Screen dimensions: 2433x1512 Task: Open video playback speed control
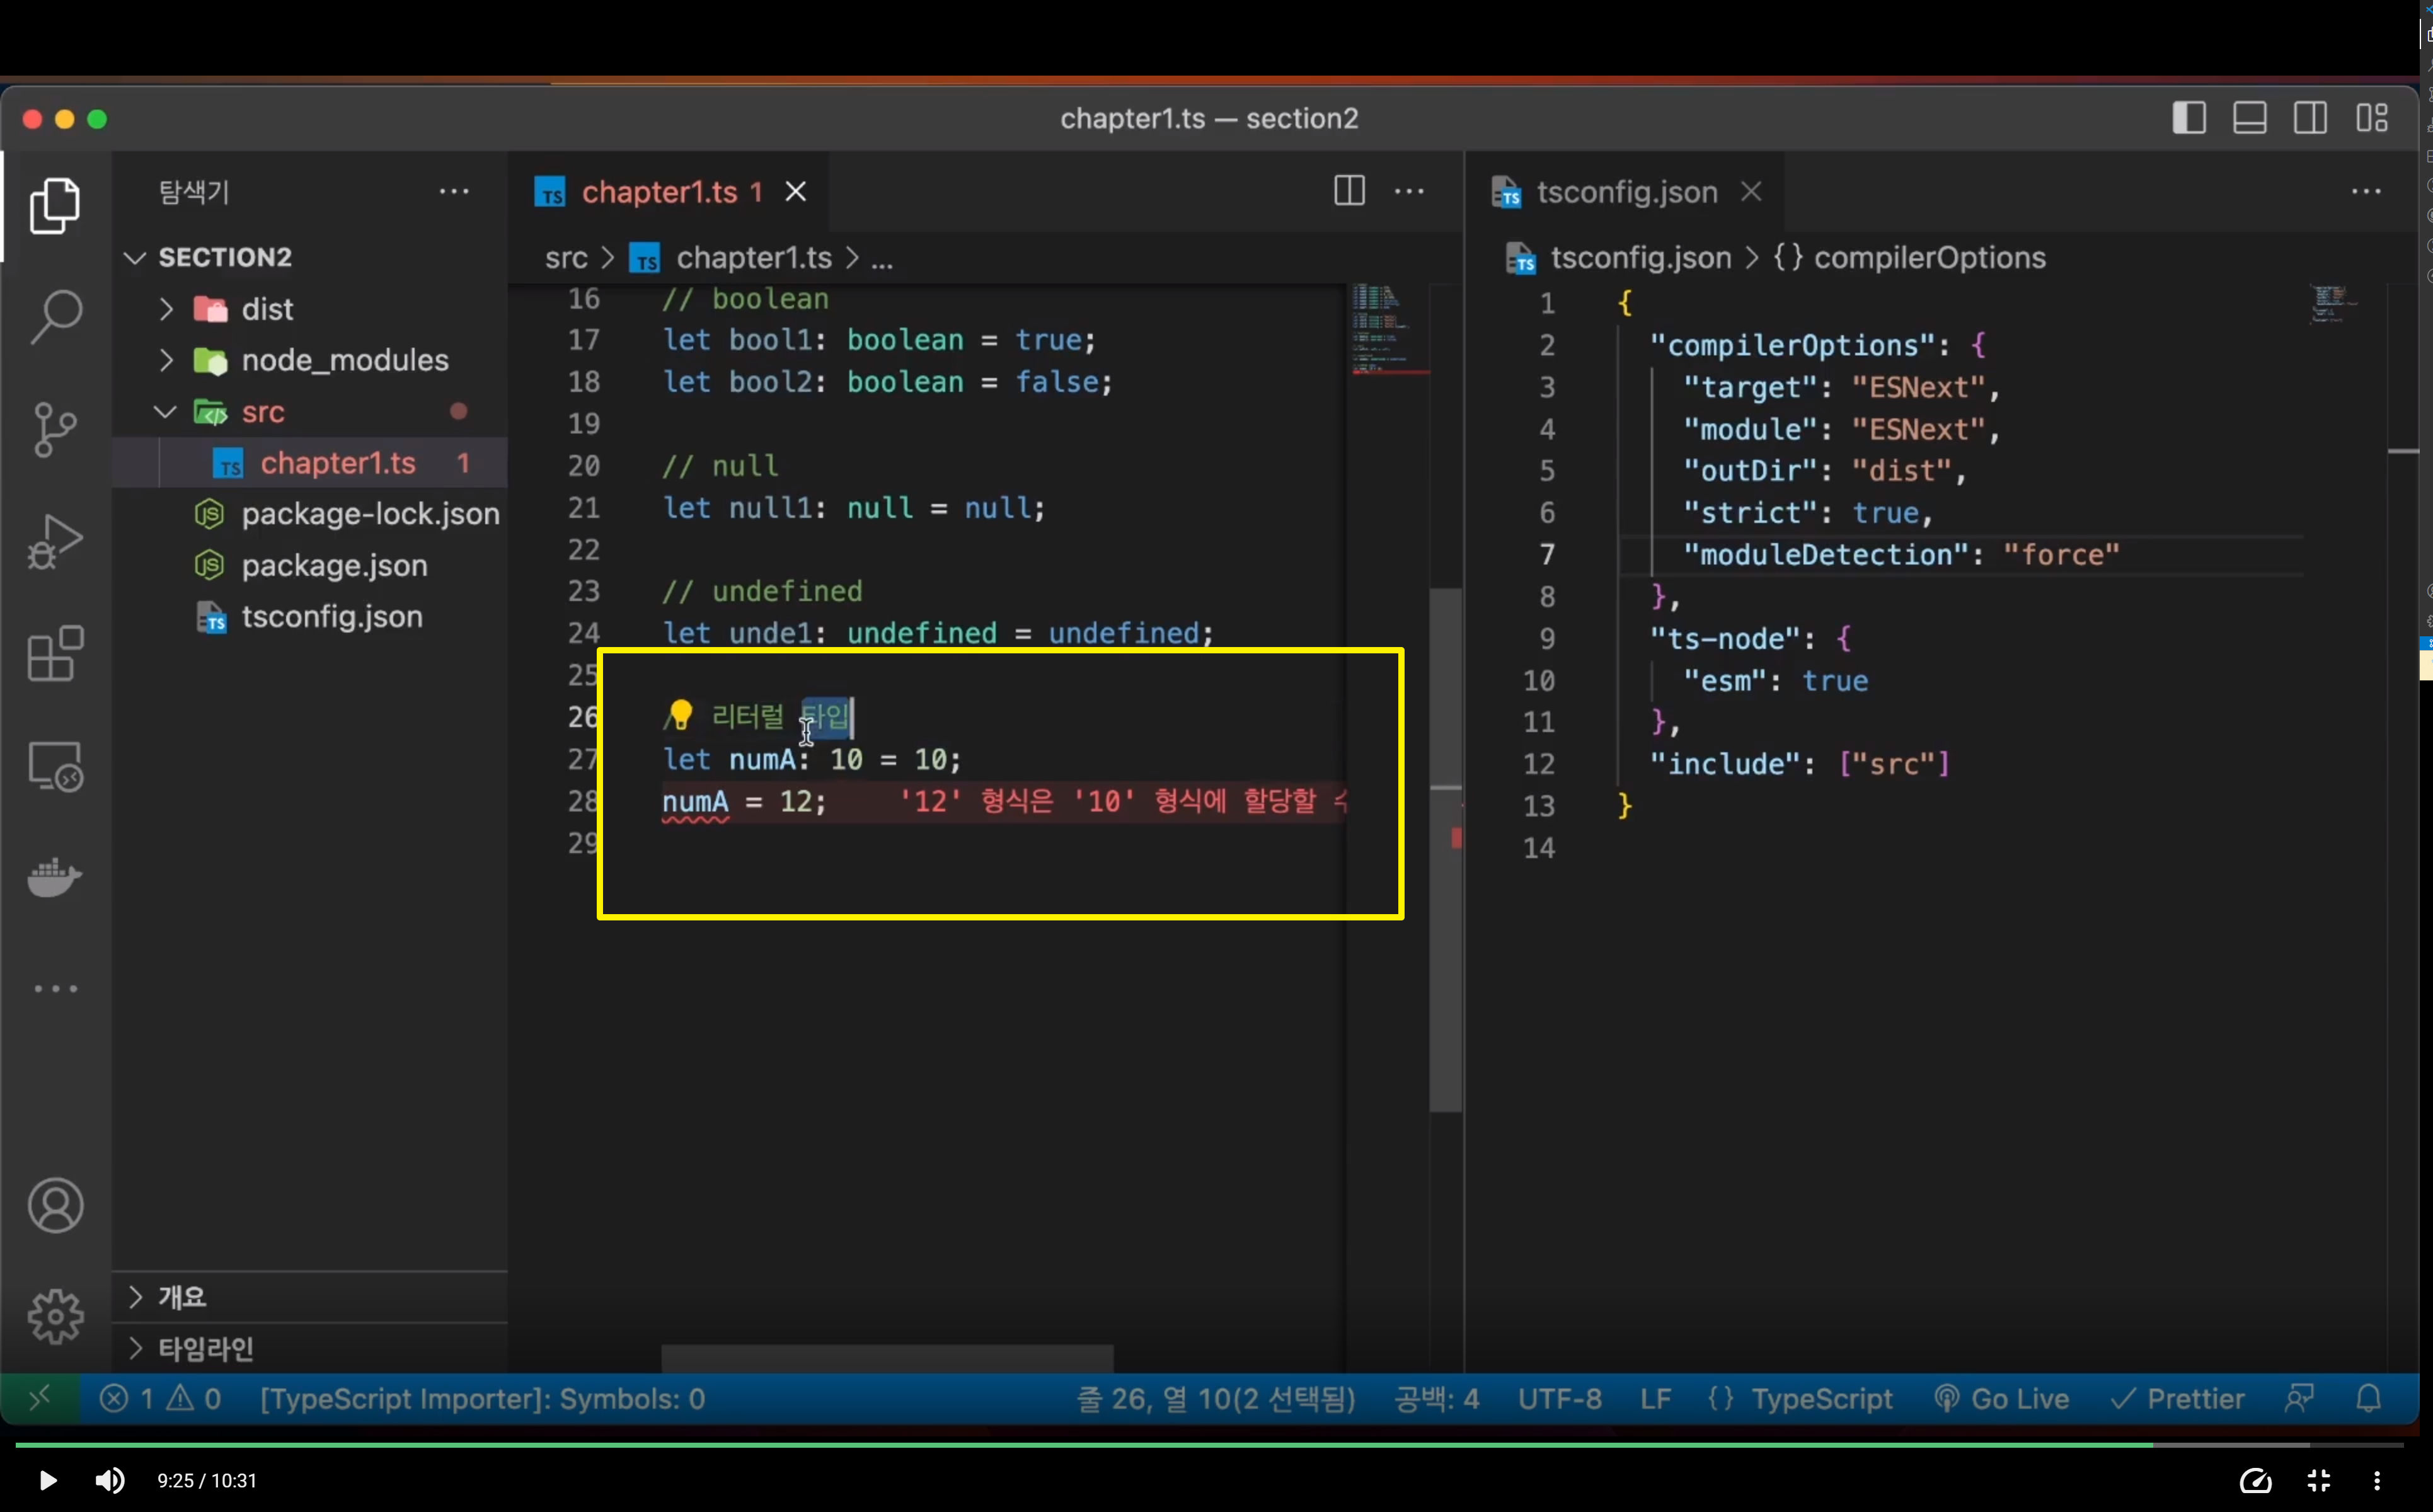tap(2256, 1480)
